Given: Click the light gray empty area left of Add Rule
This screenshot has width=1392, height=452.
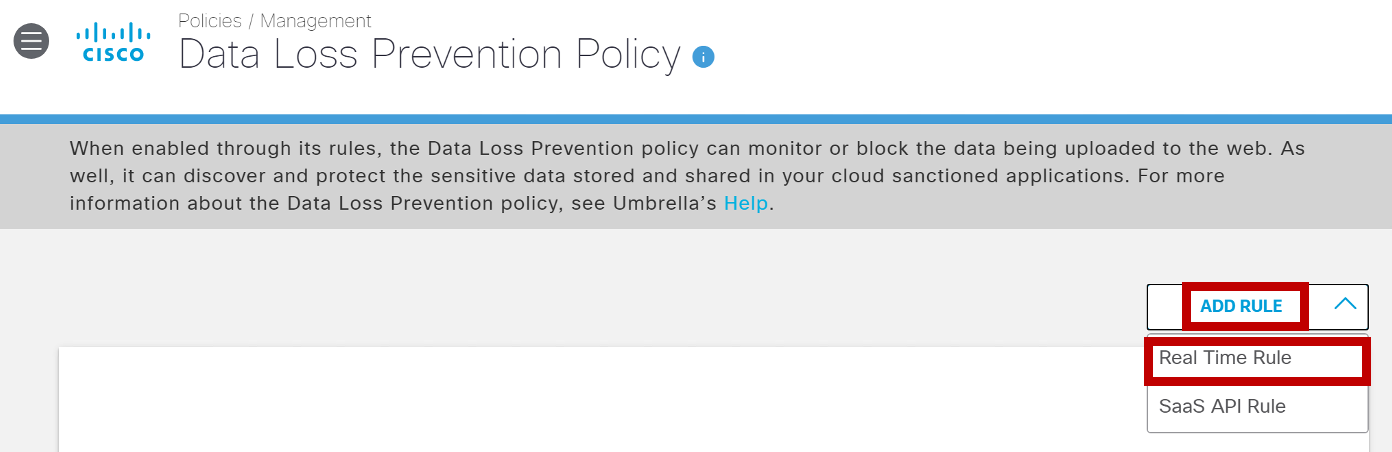Looking at the screenshot, I should pyautogui.click(x=600, y=290).
